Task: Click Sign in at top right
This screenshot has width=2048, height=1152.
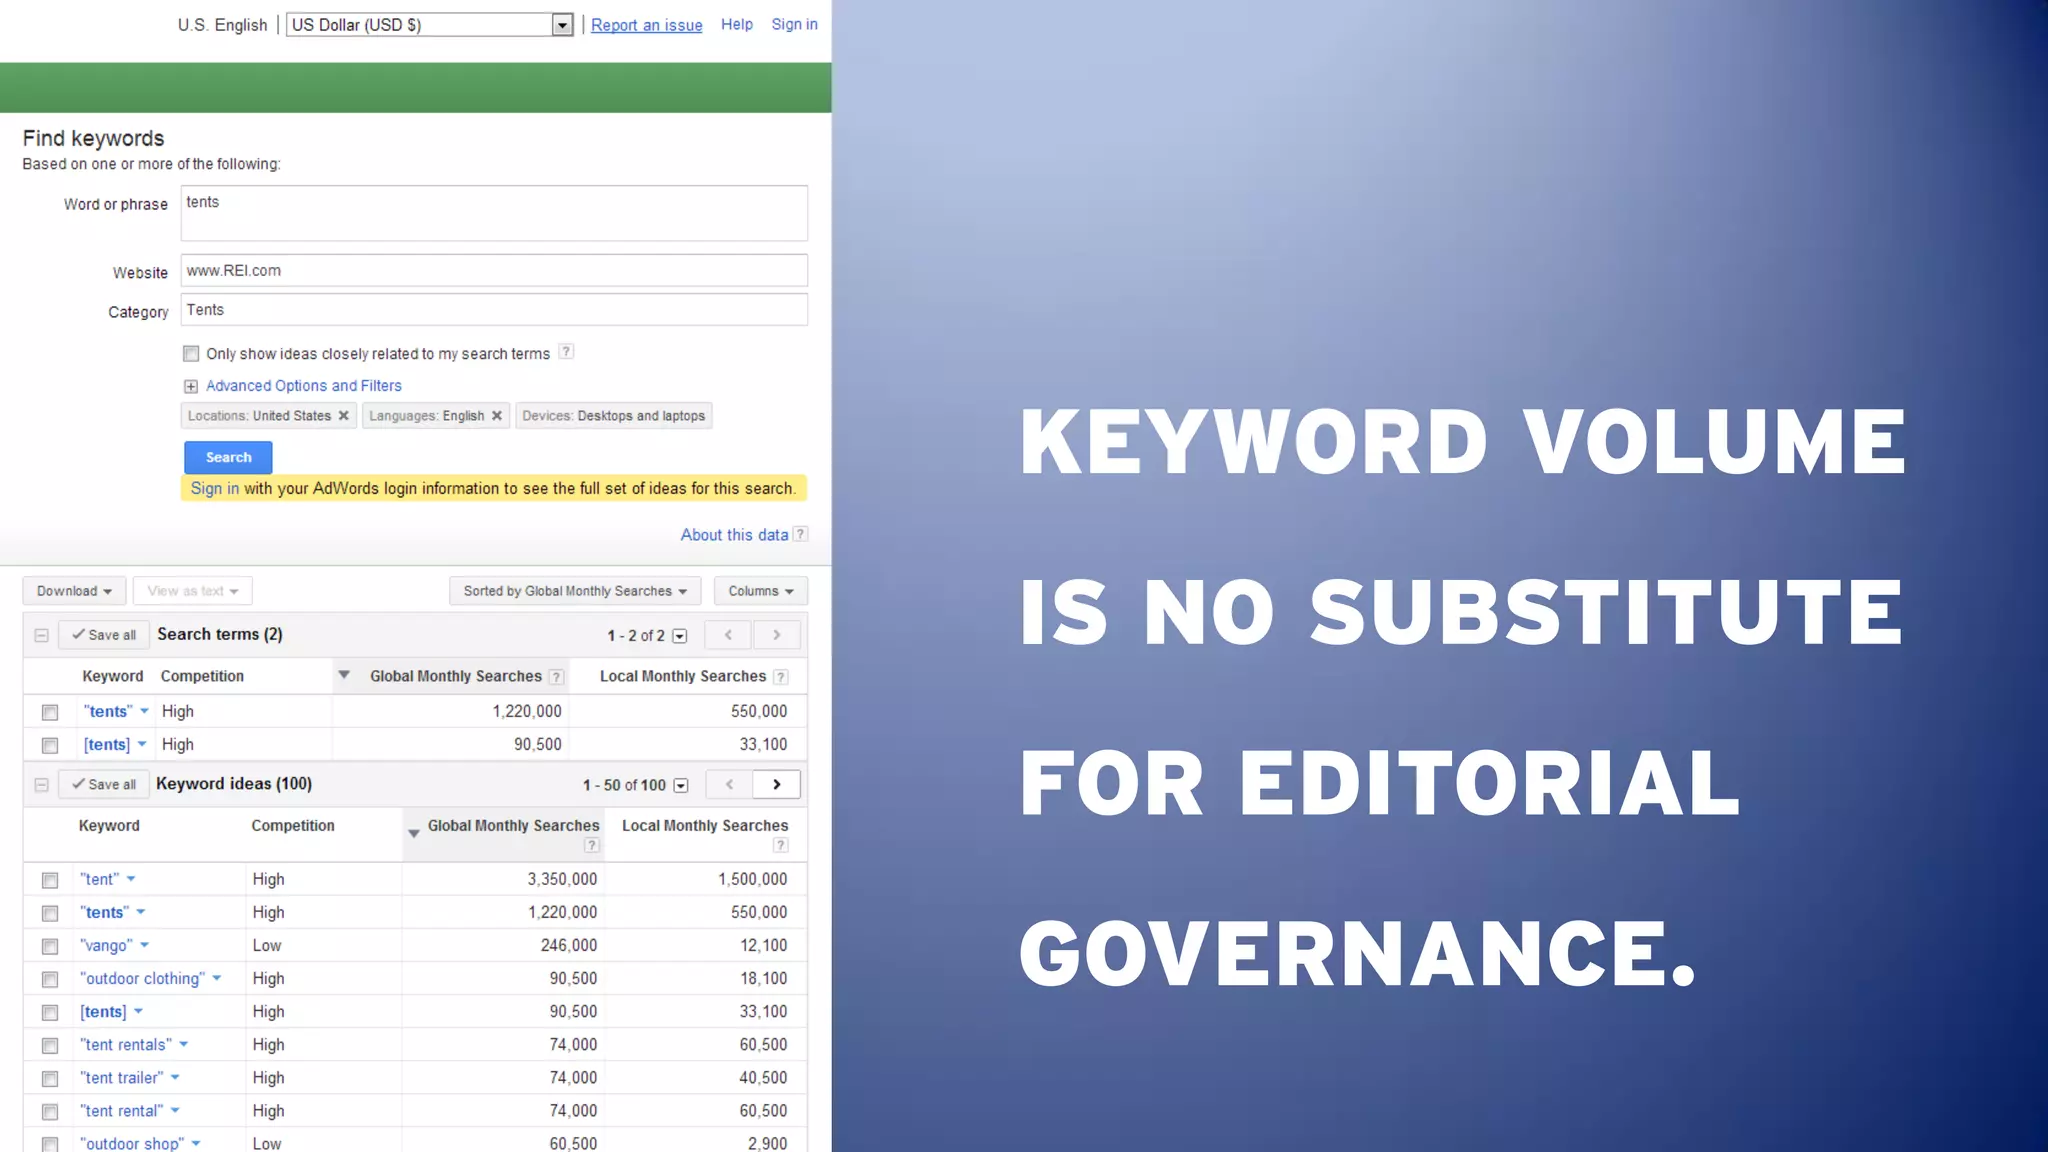Action: (794, 24)
